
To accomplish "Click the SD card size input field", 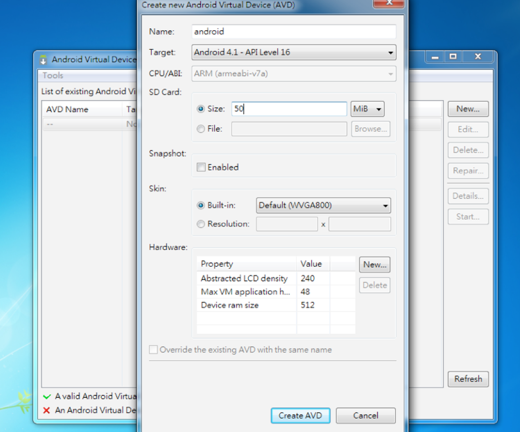I will (289, 109).
